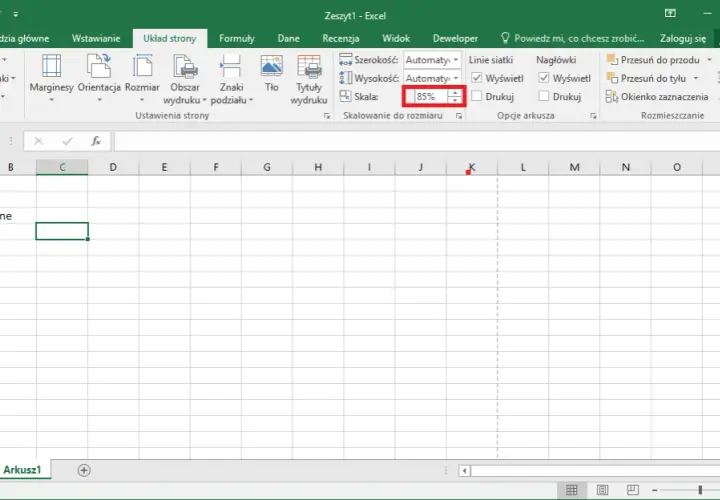Viewport: 720px width, 500px height.
Task: Open the Skalowanie do rozmiaru dialog launcher
Action: click(459, 116)
